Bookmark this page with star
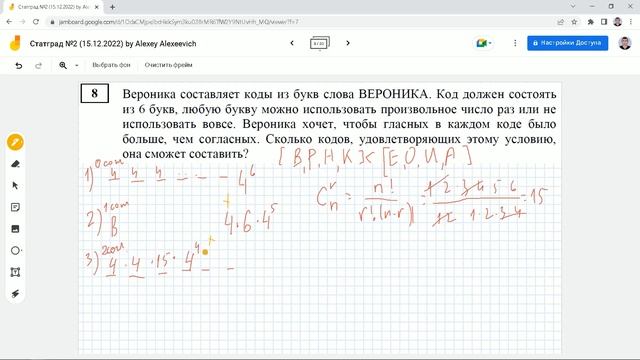The width and height of the screenshot is (640, 360). coord(574,22)
